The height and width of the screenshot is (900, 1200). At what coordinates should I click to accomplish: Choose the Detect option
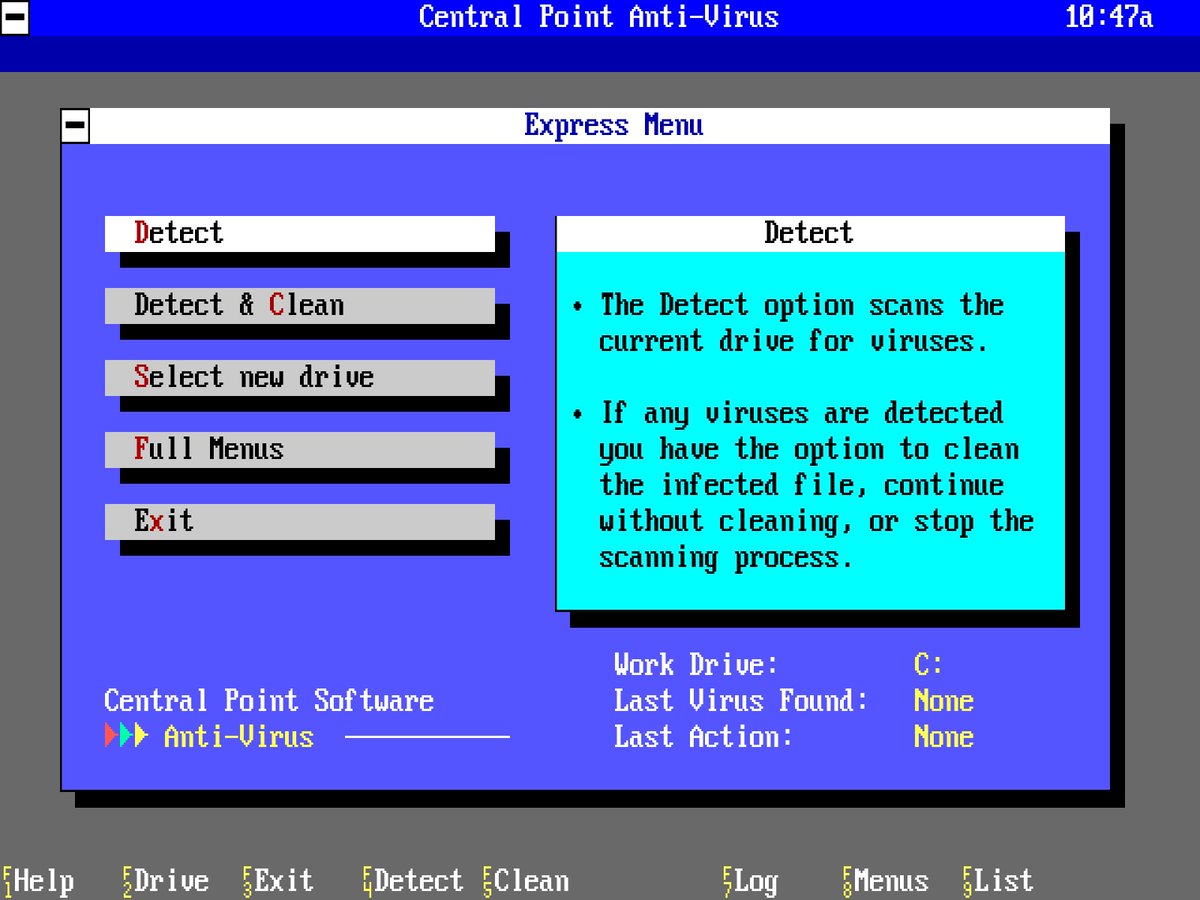(x=300, y=234)
